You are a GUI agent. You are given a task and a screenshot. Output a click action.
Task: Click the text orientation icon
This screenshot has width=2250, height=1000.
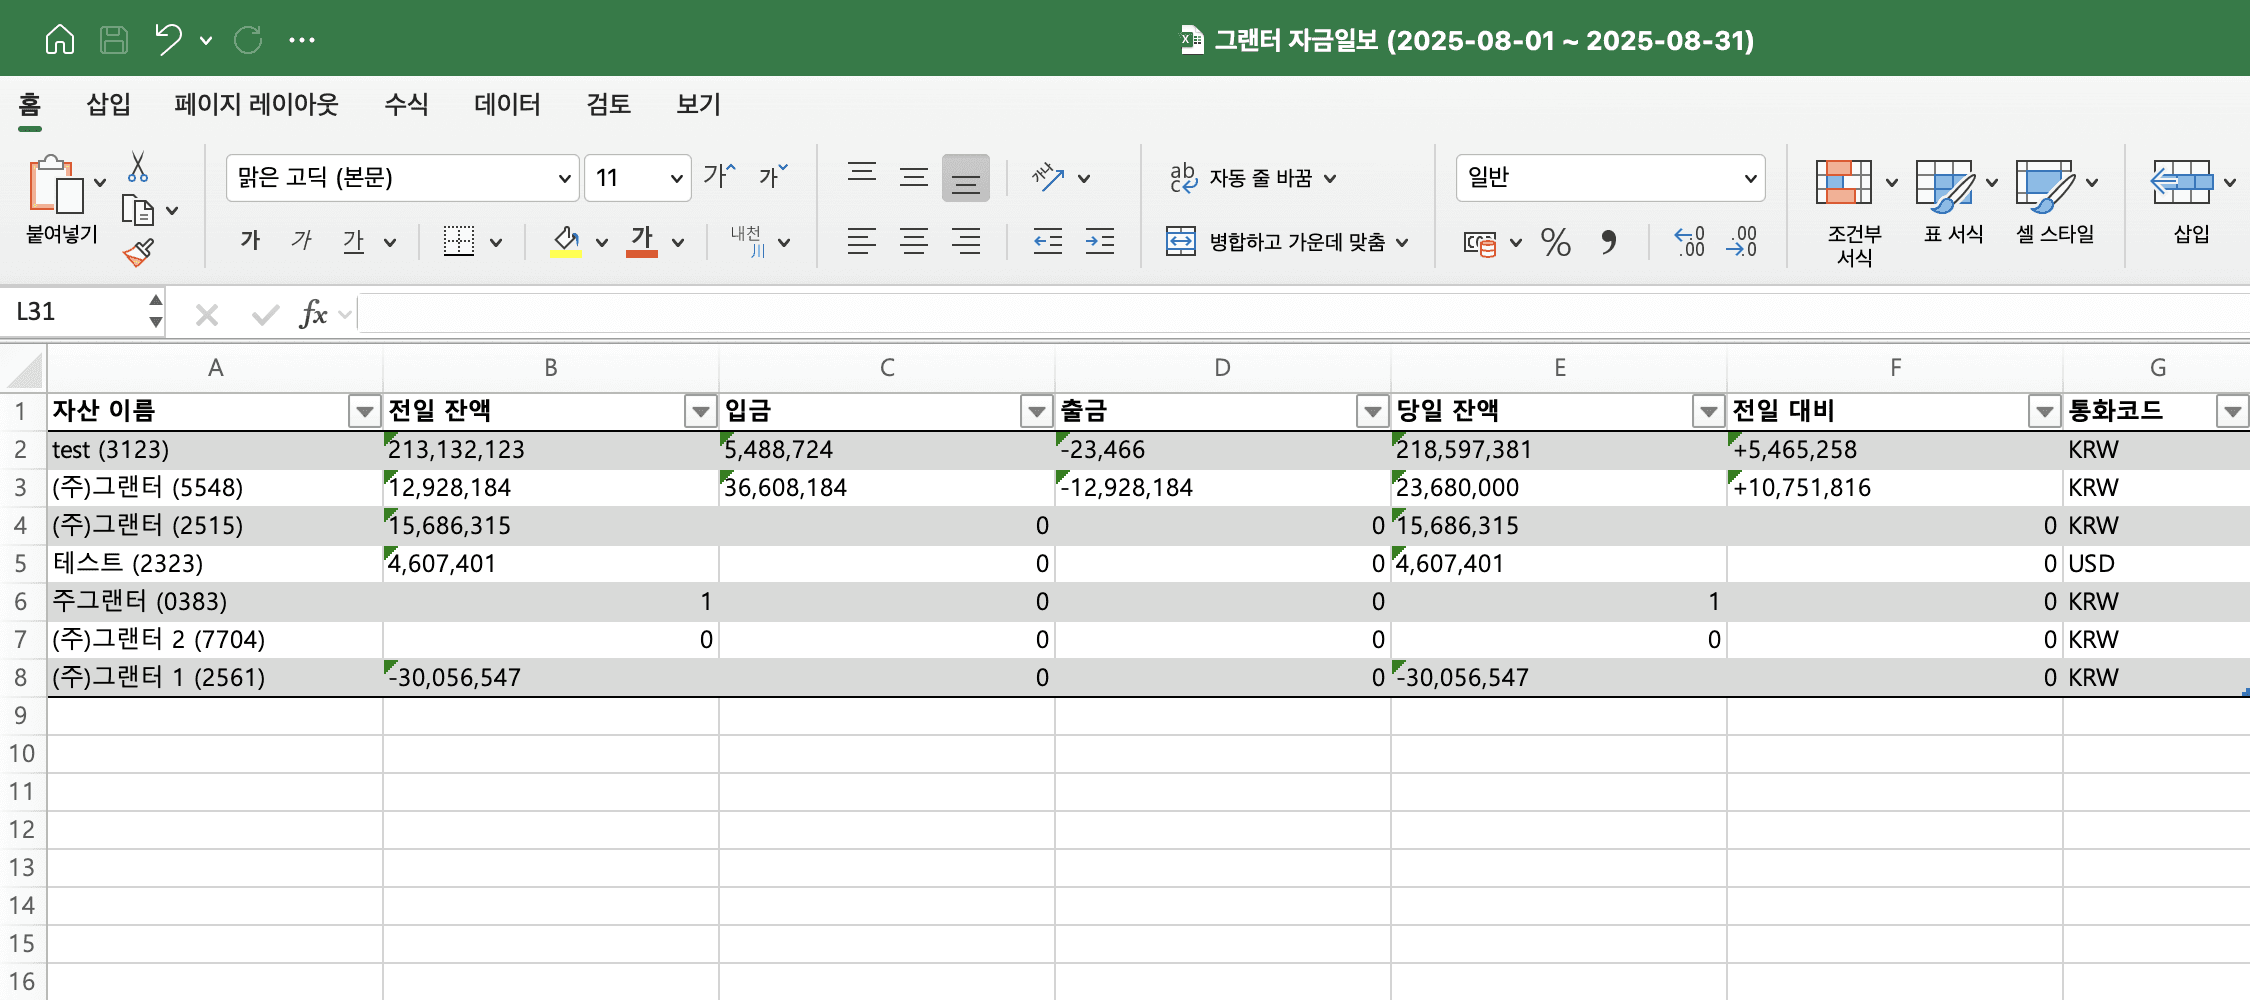1048,177
